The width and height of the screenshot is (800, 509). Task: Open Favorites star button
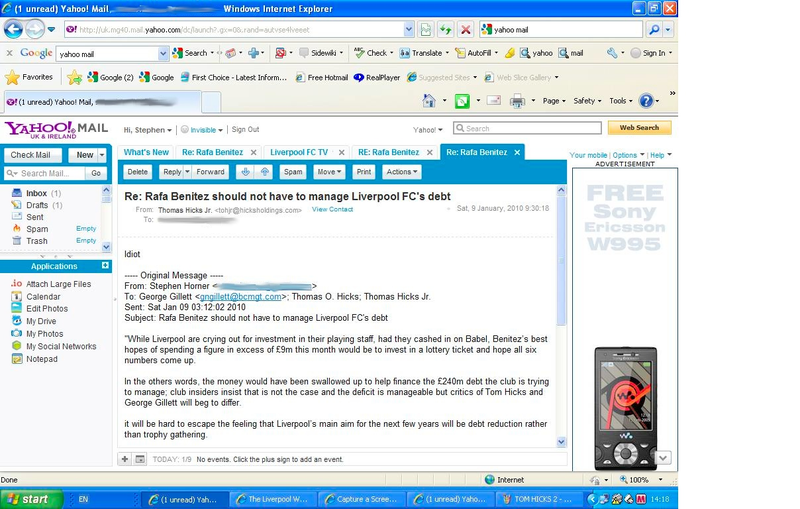tap(29, 78)
